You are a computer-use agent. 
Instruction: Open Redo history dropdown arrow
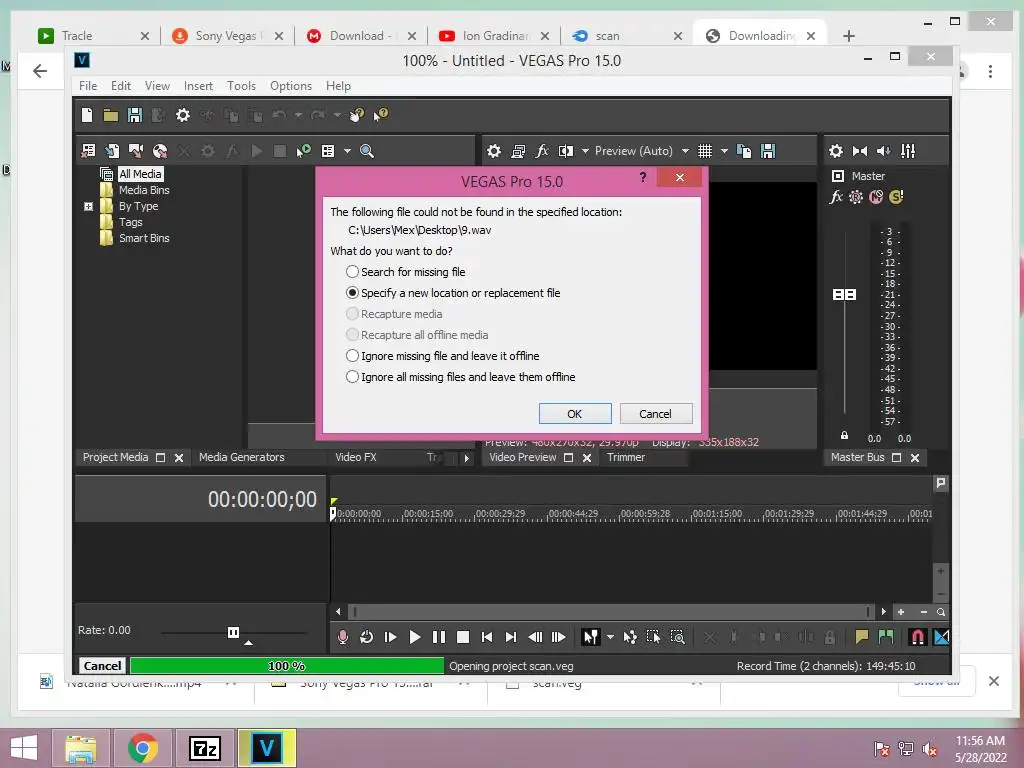point(337,116)
